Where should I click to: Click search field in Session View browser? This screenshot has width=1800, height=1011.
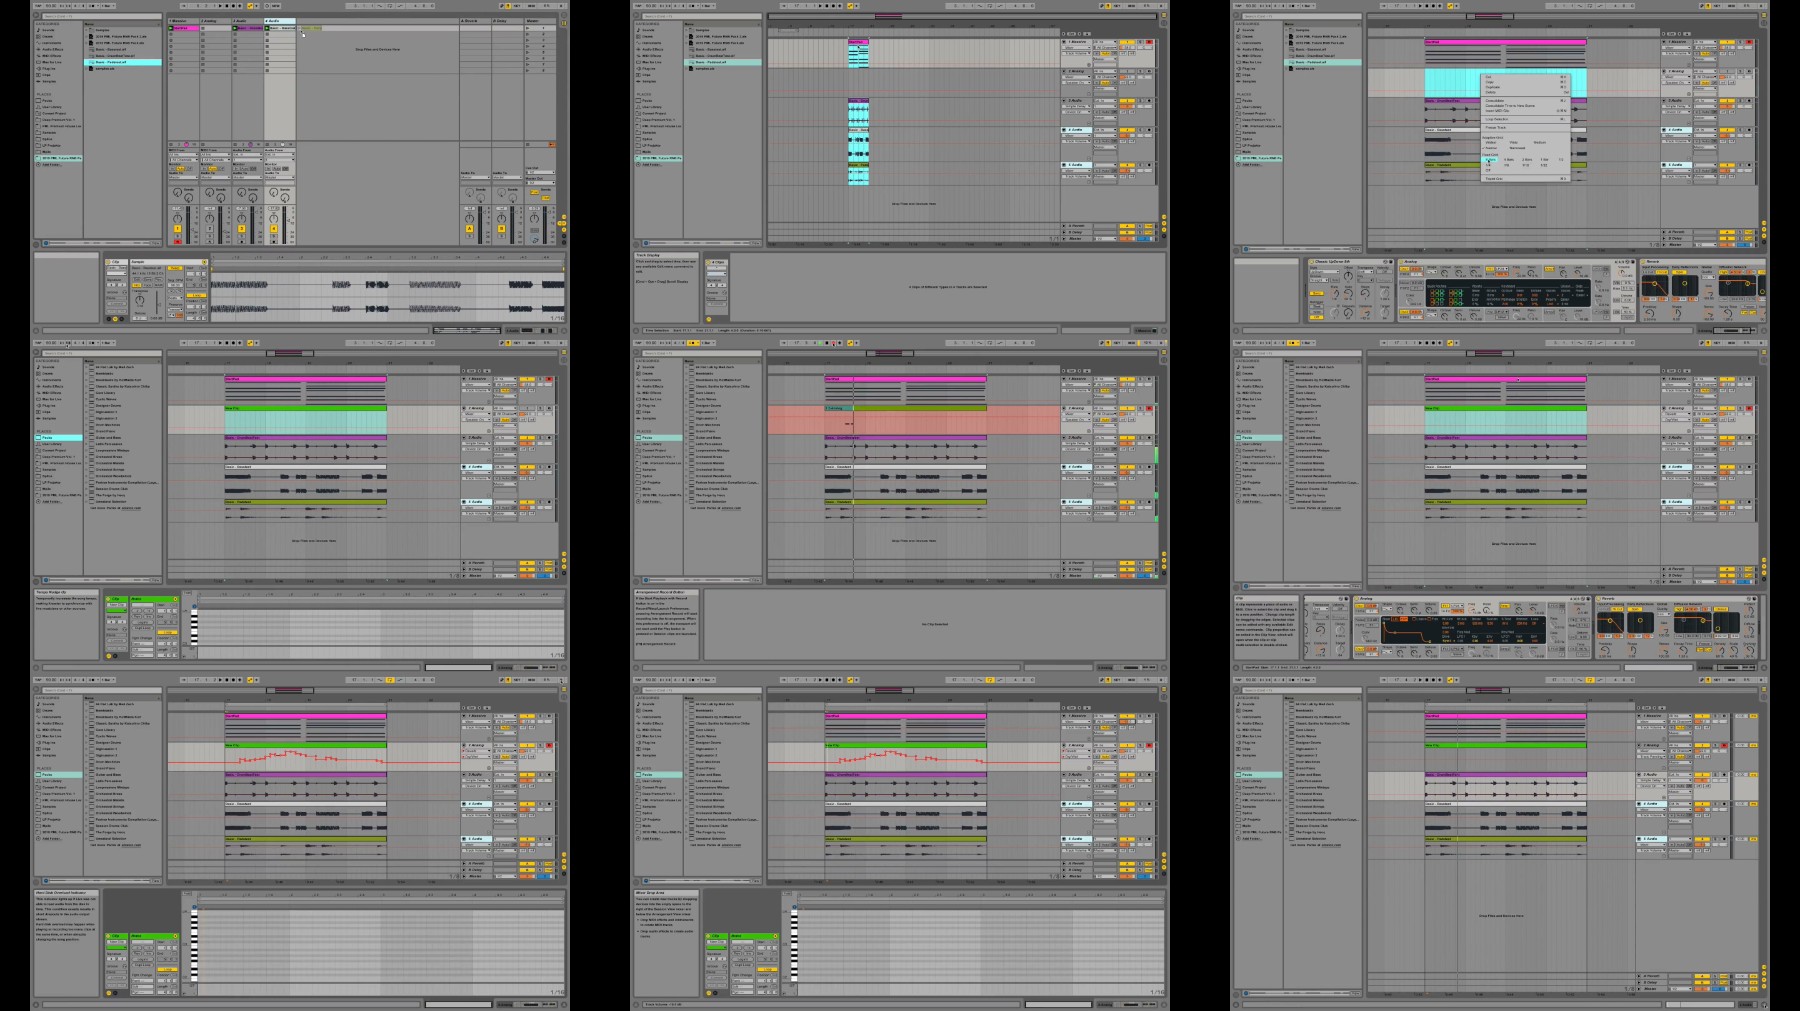pyautogui.click(x=102, y=16)
